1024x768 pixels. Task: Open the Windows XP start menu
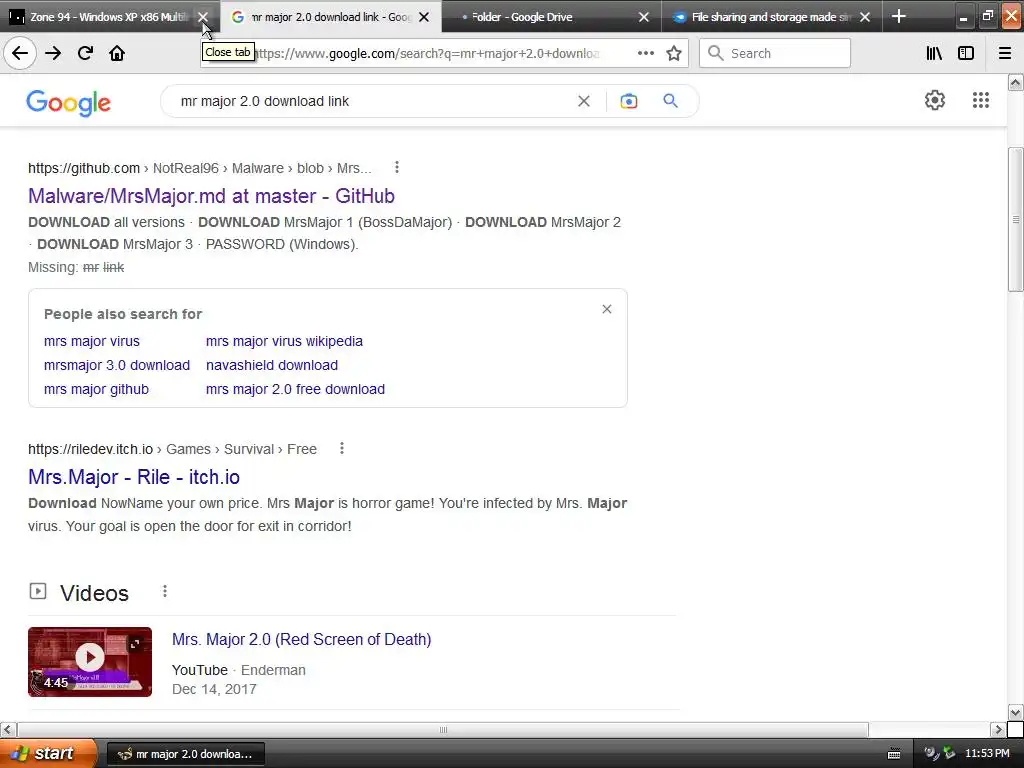pyautogui.click(x=47, y=753)
